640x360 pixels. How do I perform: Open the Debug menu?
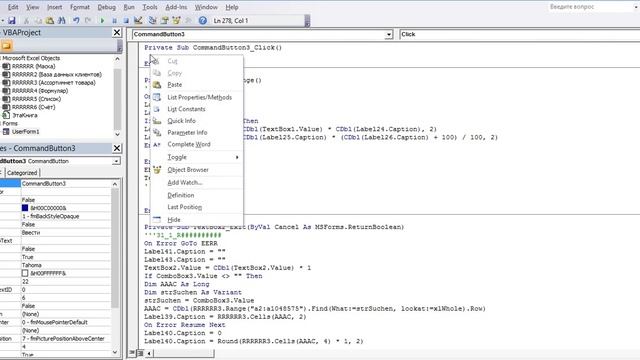107,7
